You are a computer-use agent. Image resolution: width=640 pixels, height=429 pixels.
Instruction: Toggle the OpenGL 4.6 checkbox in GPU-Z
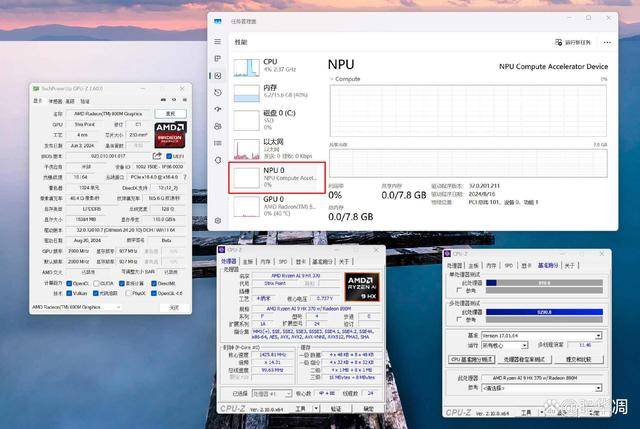(x=154, y=293)
